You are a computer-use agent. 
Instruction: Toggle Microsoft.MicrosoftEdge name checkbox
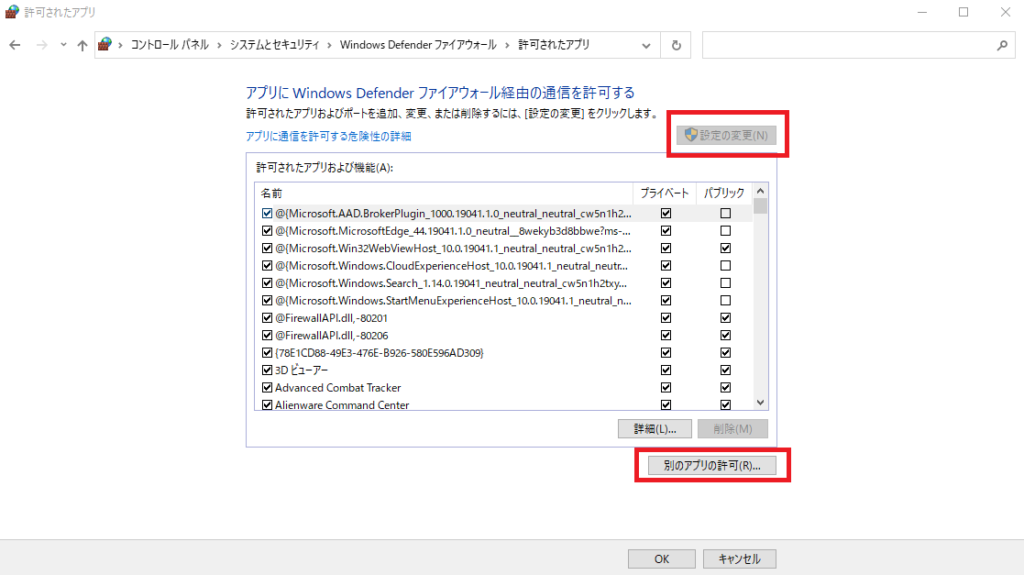click(267, 231)
